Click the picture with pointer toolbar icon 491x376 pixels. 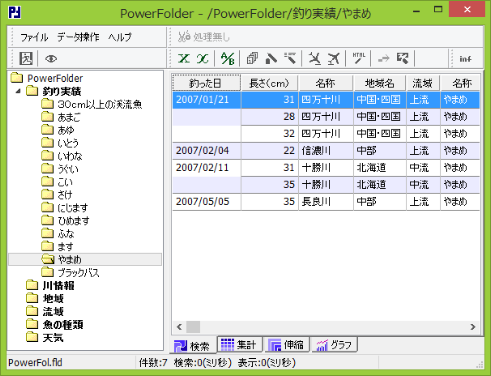point(402,59)
